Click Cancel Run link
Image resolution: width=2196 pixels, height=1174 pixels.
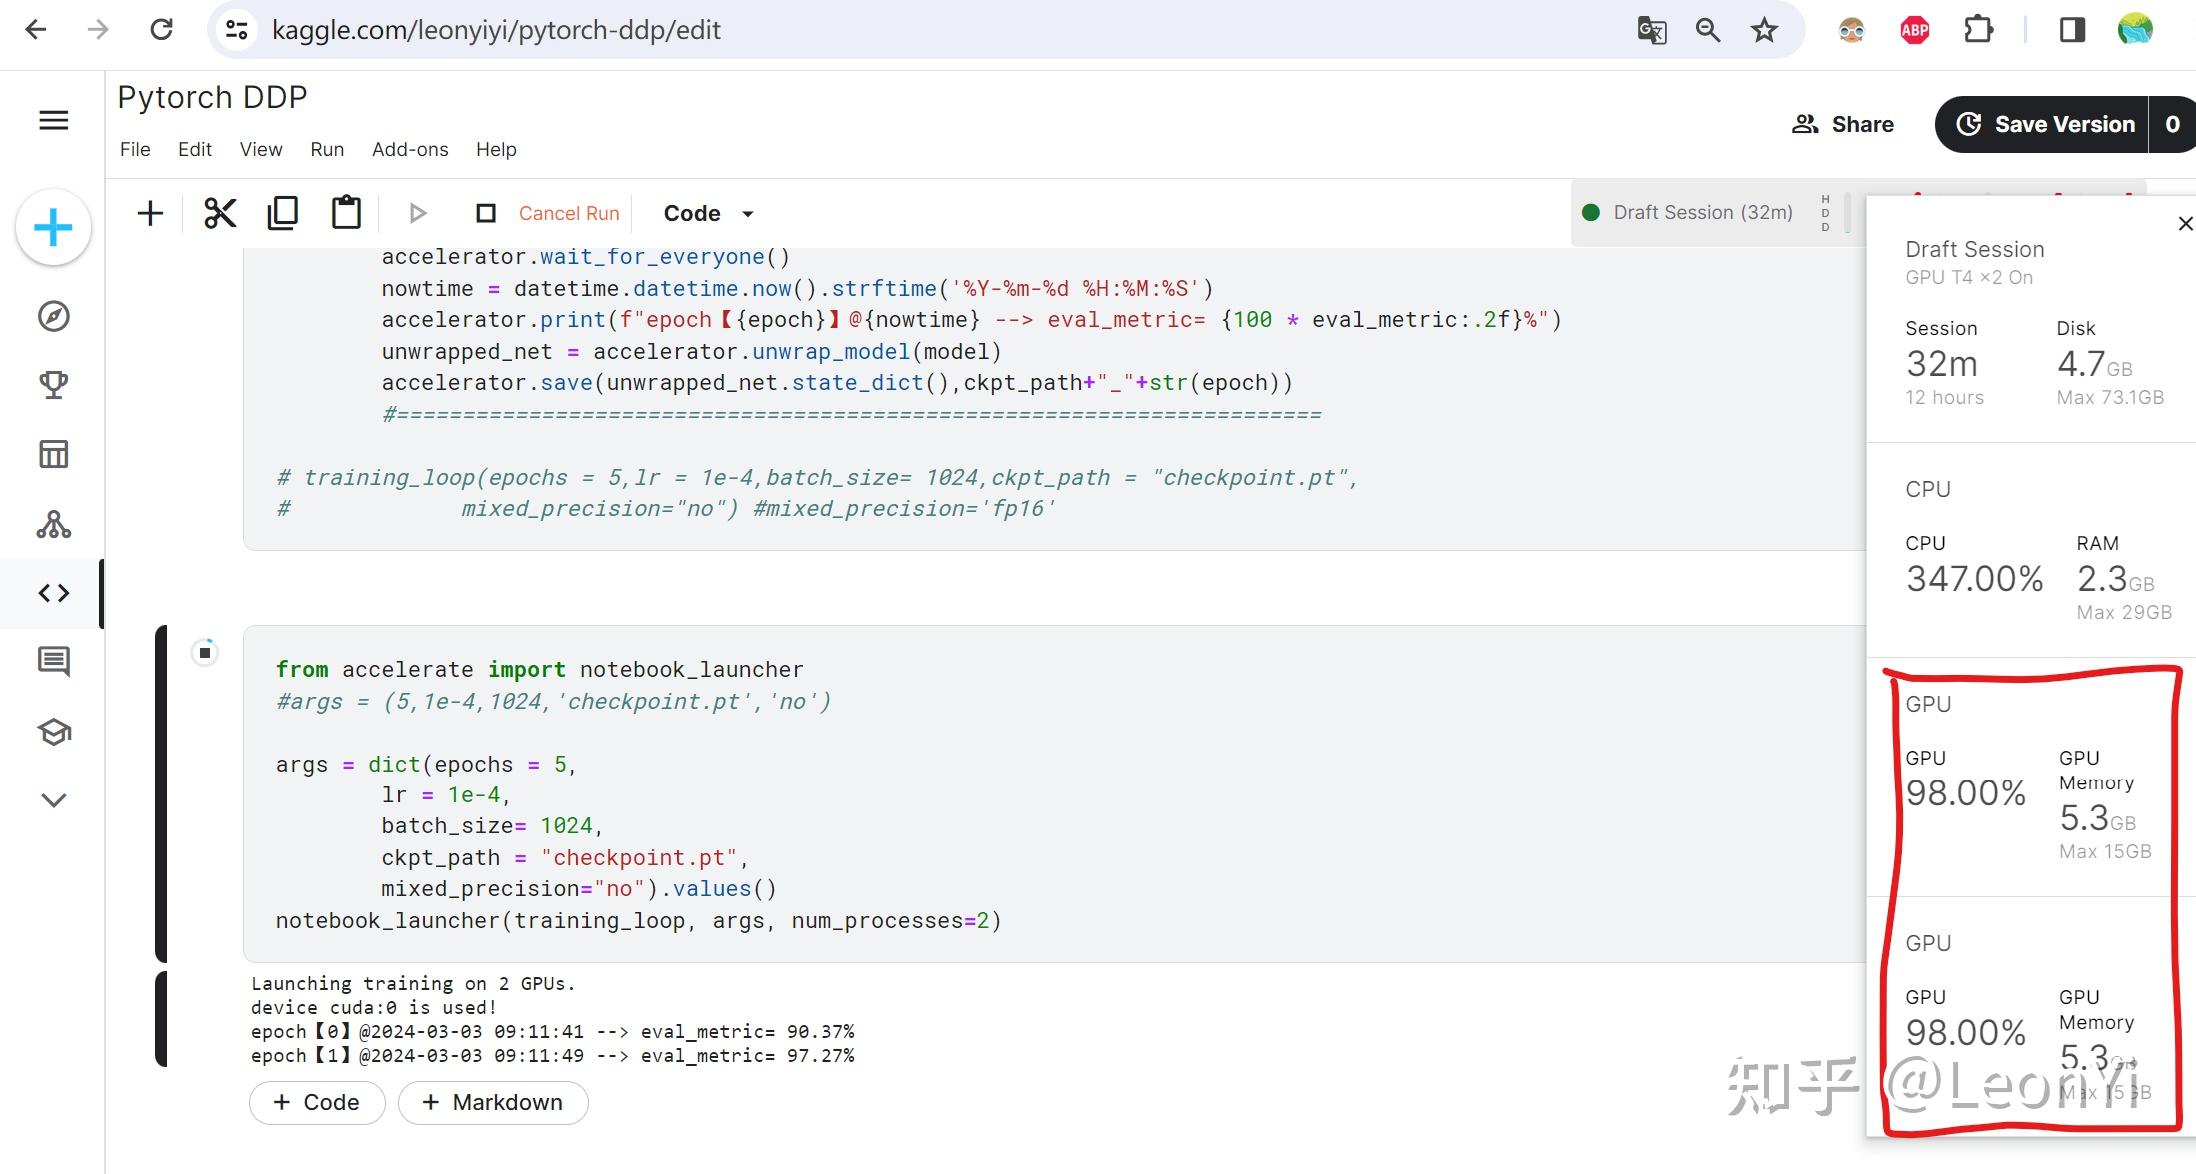(569, 213)
